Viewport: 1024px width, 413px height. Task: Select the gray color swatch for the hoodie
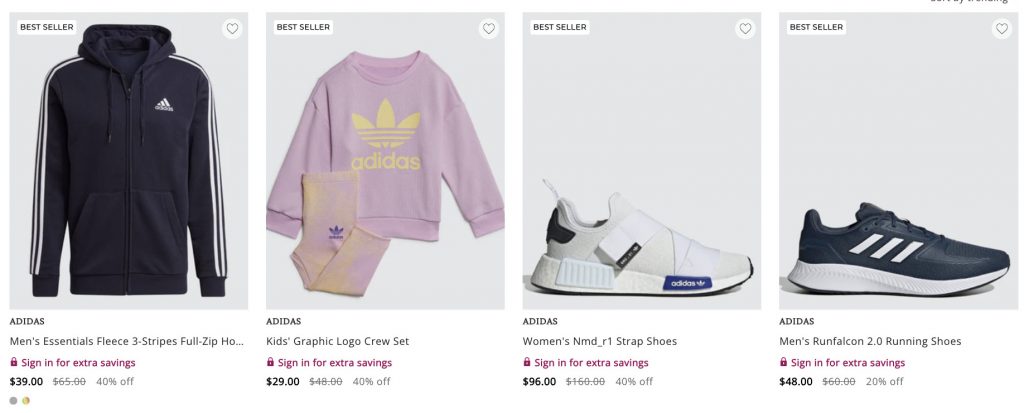[x=14, y=401]
